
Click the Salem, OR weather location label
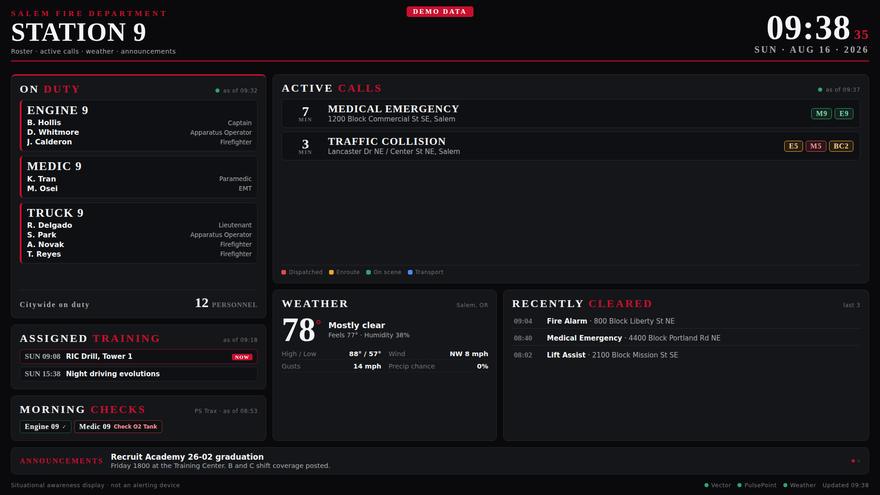472,305
